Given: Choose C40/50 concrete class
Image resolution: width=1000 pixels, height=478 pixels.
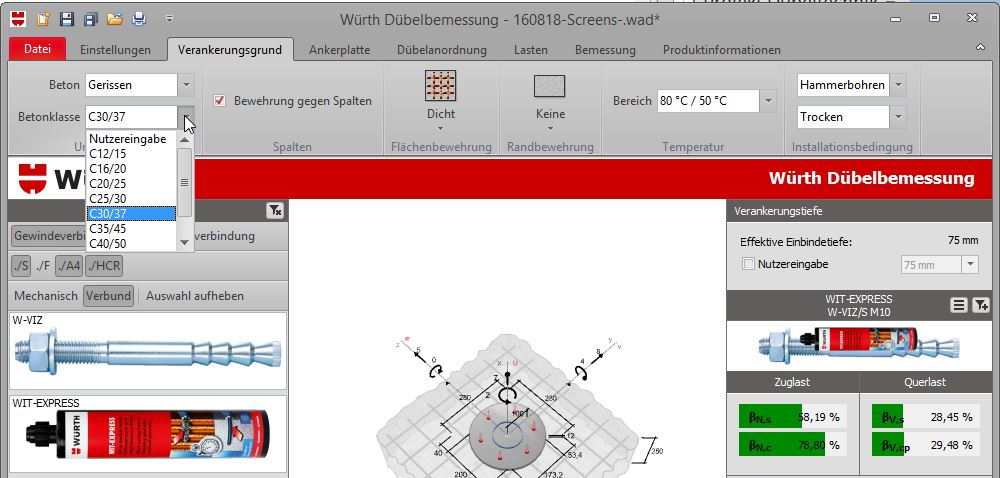Looking at the screenshot, I should coord(131,243).
